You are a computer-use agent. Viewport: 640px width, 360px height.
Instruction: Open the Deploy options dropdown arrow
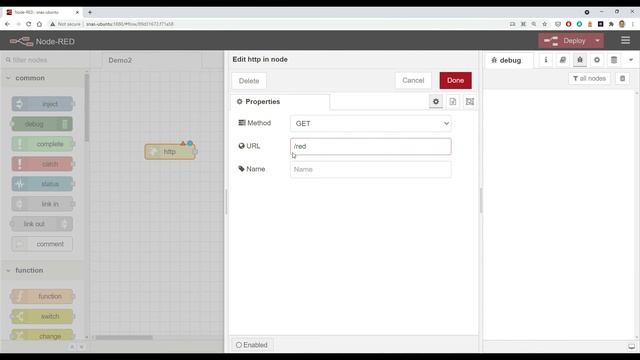(598, 41)
